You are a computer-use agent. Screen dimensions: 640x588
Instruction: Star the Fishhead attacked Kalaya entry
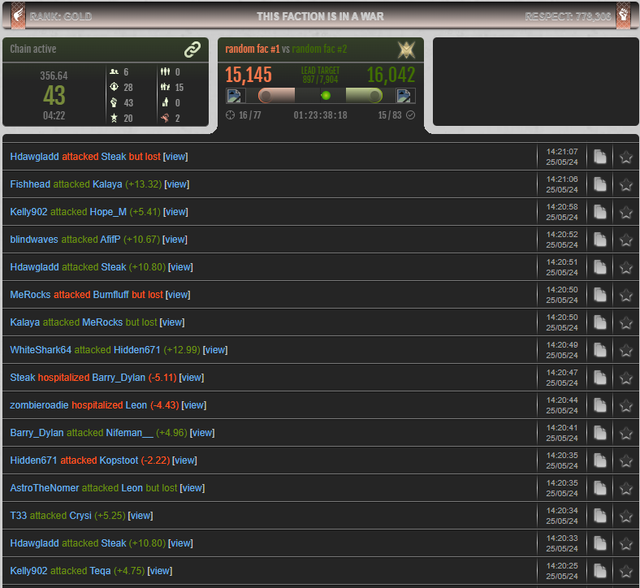tap(626, 184)
